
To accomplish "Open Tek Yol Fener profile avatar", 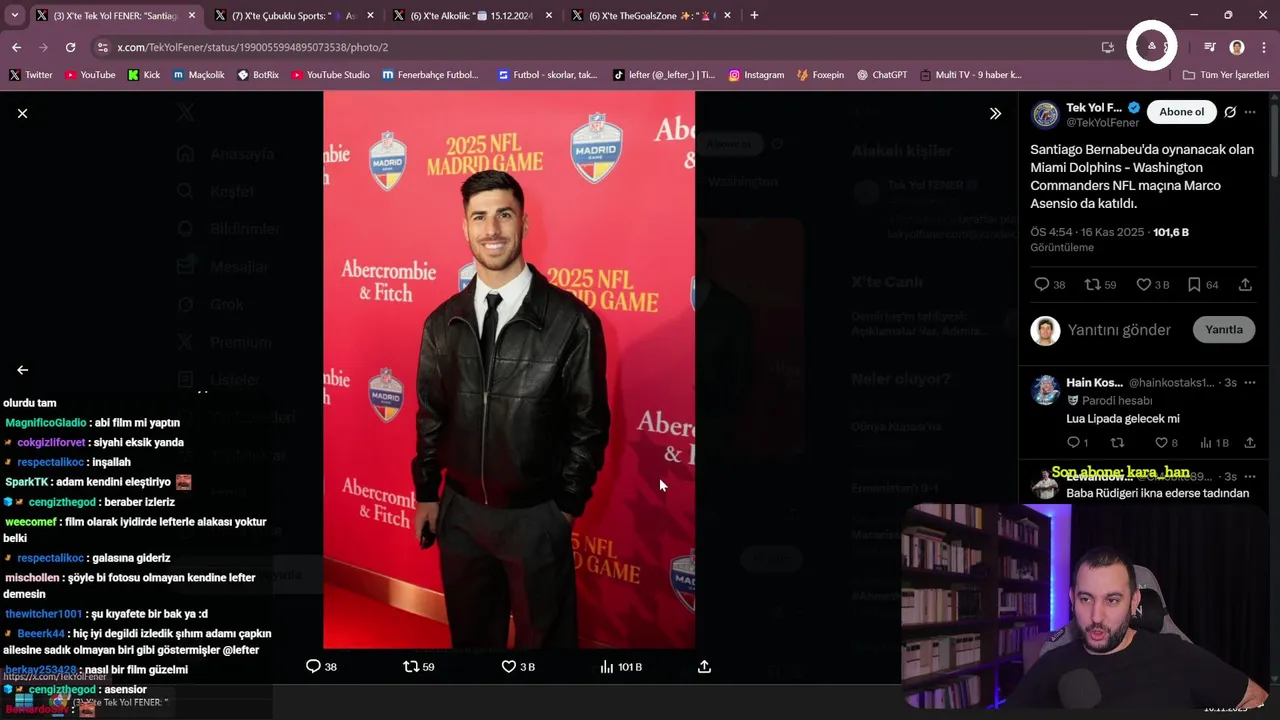I will point(1045,115).
